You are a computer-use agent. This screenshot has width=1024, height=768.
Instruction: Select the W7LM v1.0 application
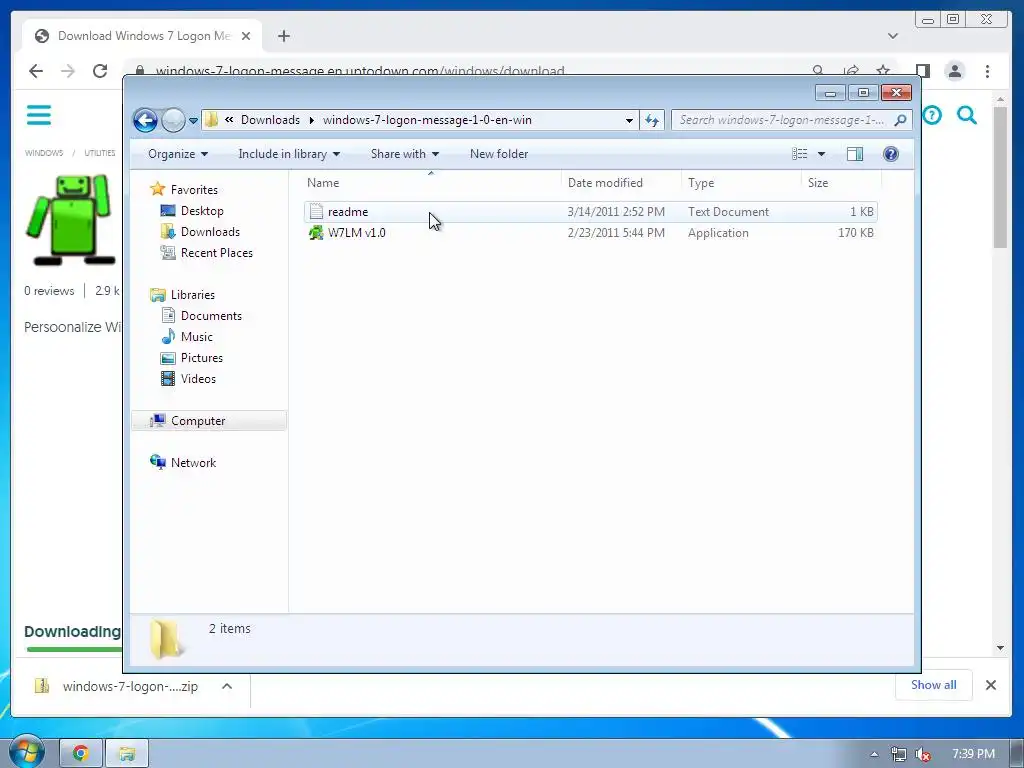(590, 232)
